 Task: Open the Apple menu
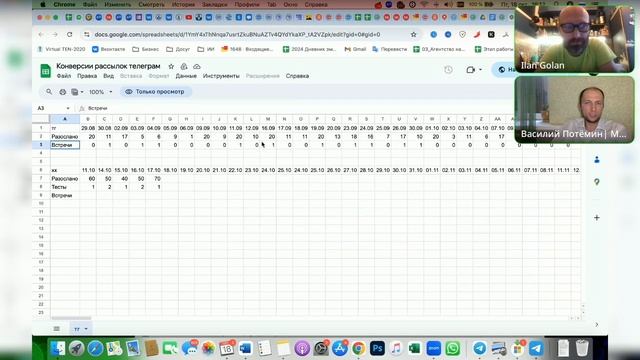coord(42,4)
